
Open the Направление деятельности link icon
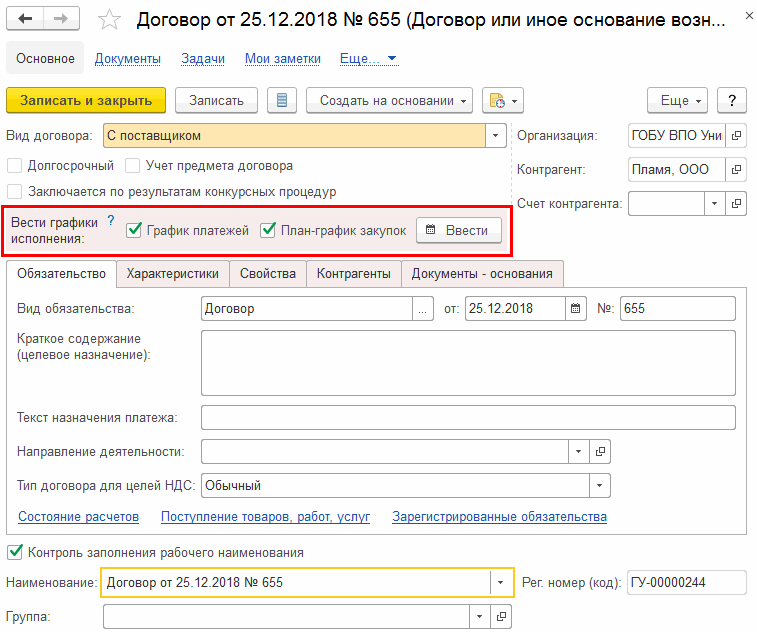pos(600,451)
